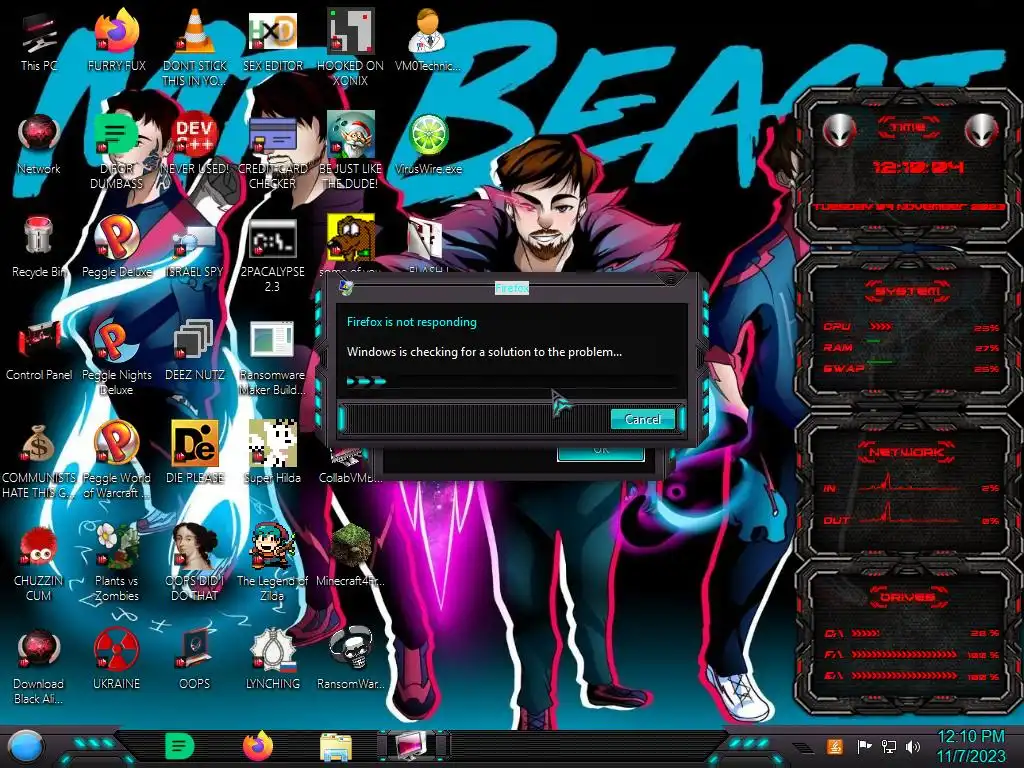This screenshot has height=768, width=1024.
Task: Switch to Firefox in the taskbar
Action: point(258,746)
